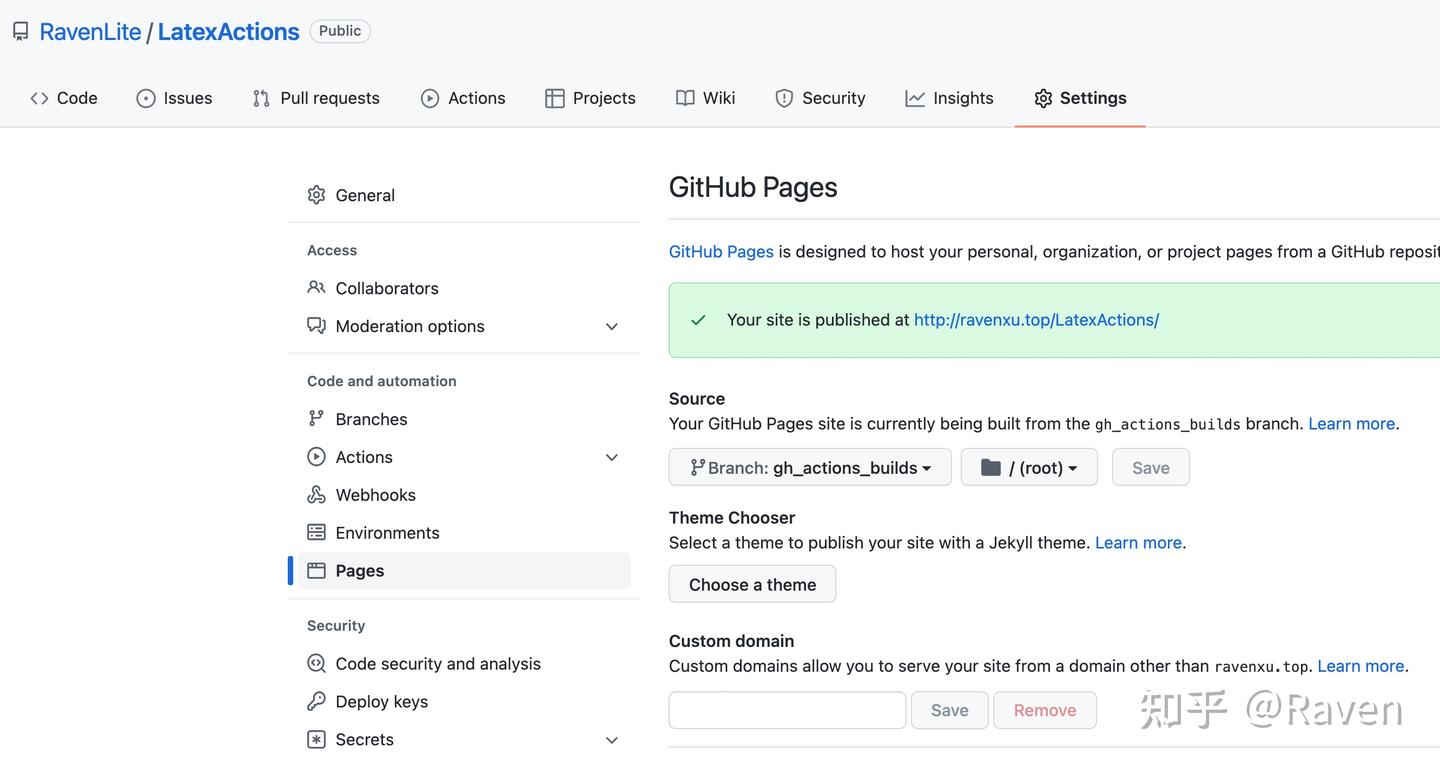This screenshot has height=767, width=1440.
Task: Click the Code security and analysis shield icon
Action: 316,663
